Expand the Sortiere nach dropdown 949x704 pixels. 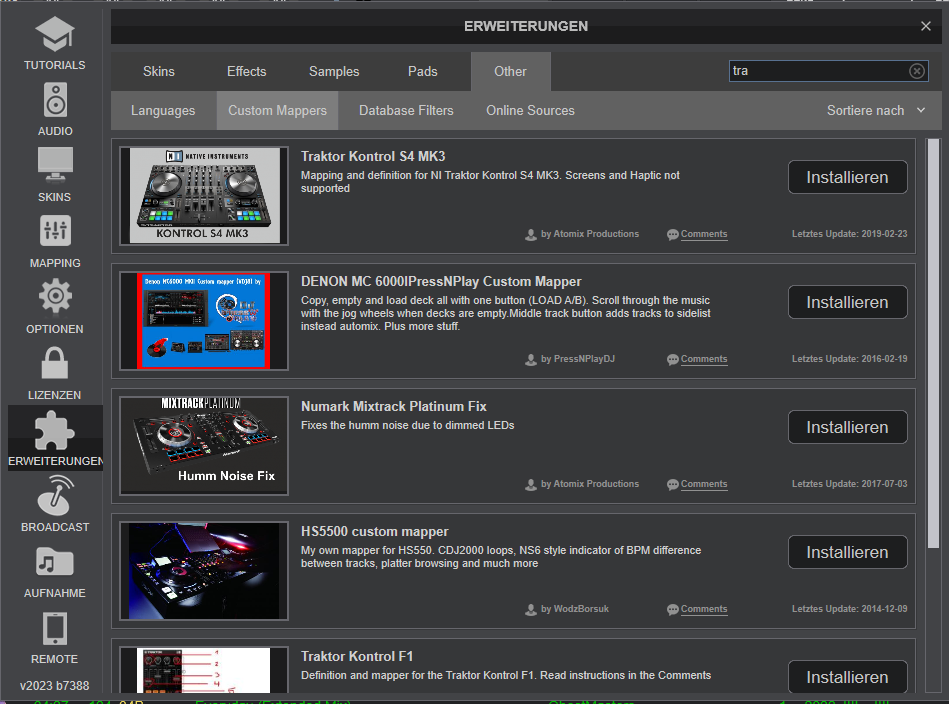click(876, 111)
